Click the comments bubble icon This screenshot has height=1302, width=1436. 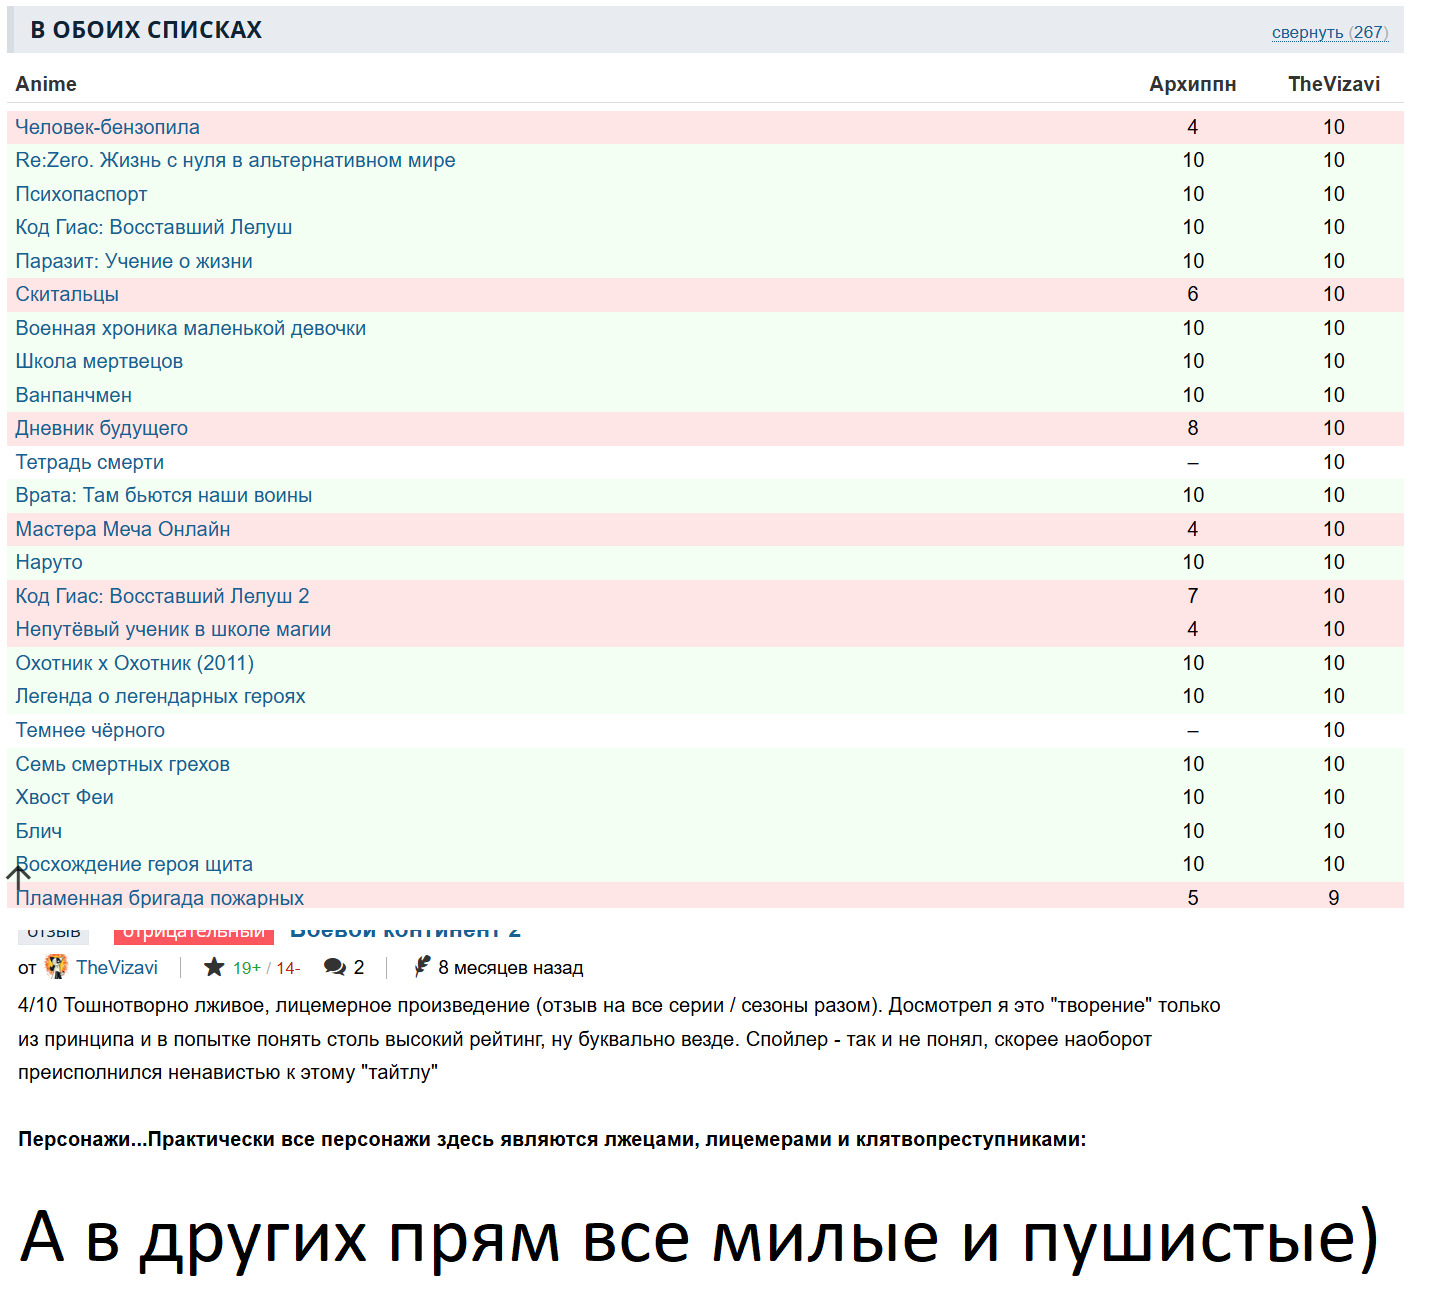pyautogui.click(x=335, y=967)
